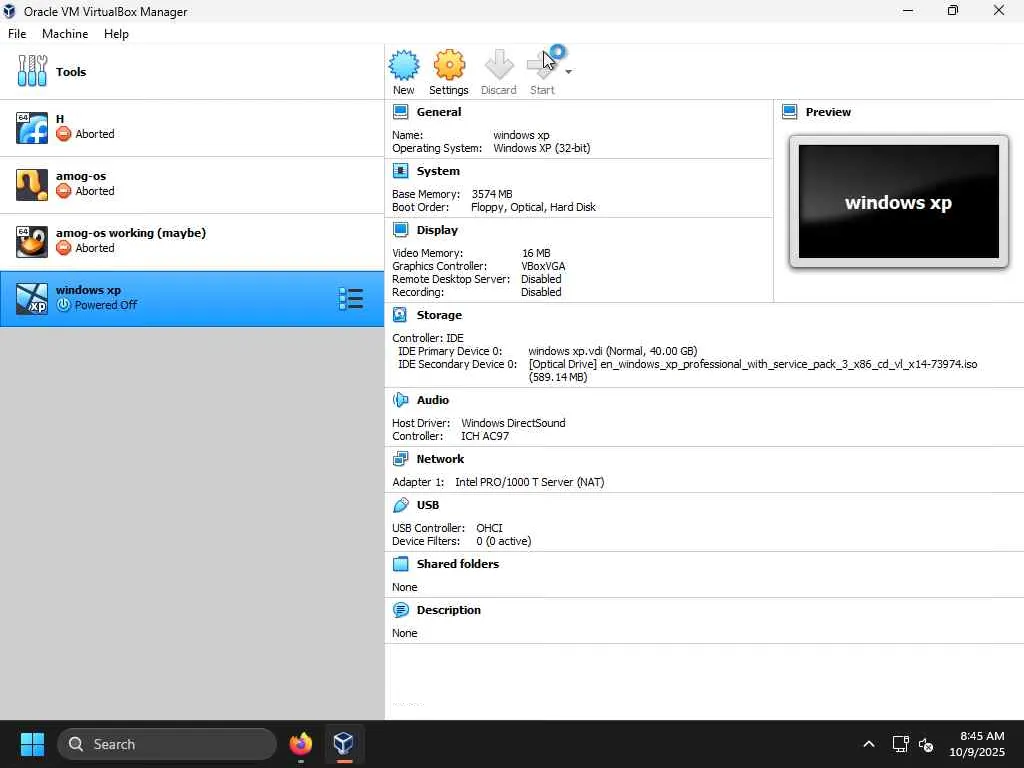This screenshot has height=768, width=1024.
Task: Select the Tools entry icon
Action: [x=32, y=71]
